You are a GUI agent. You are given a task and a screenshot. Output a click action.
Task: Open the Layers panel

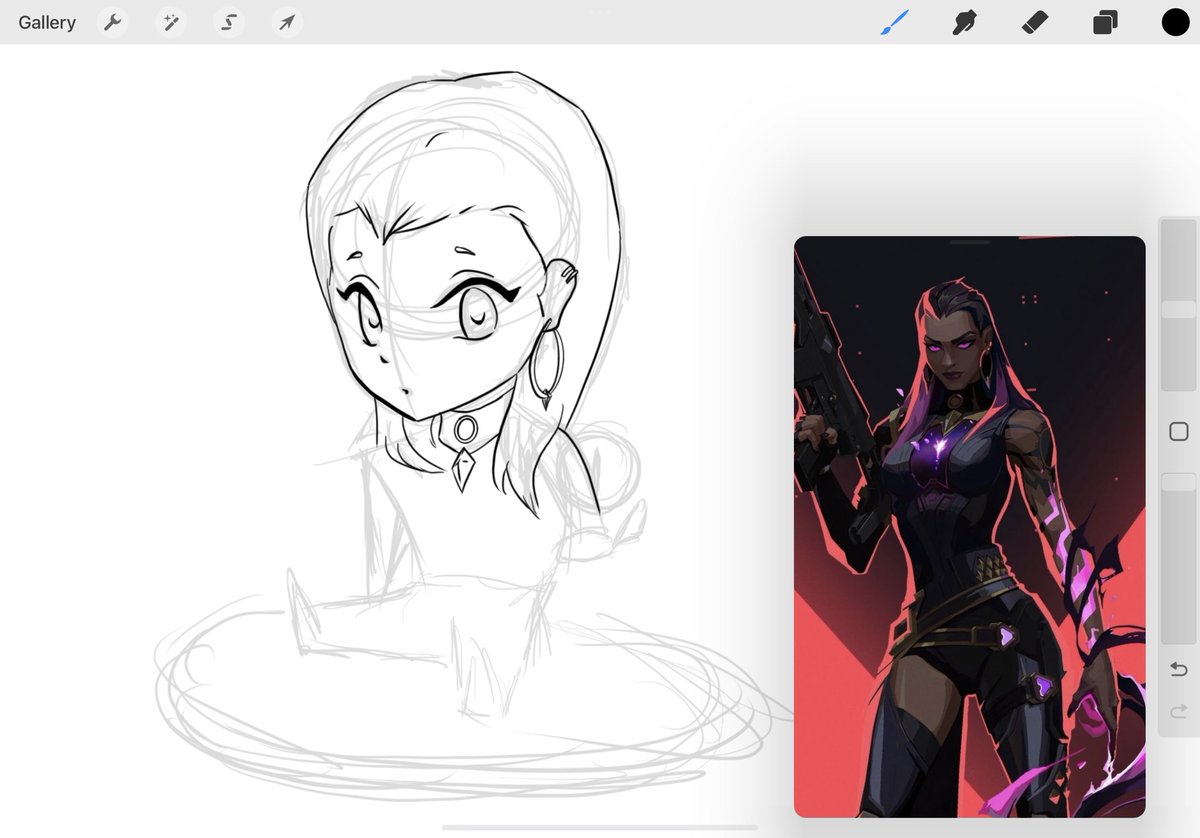(1105, 22)
